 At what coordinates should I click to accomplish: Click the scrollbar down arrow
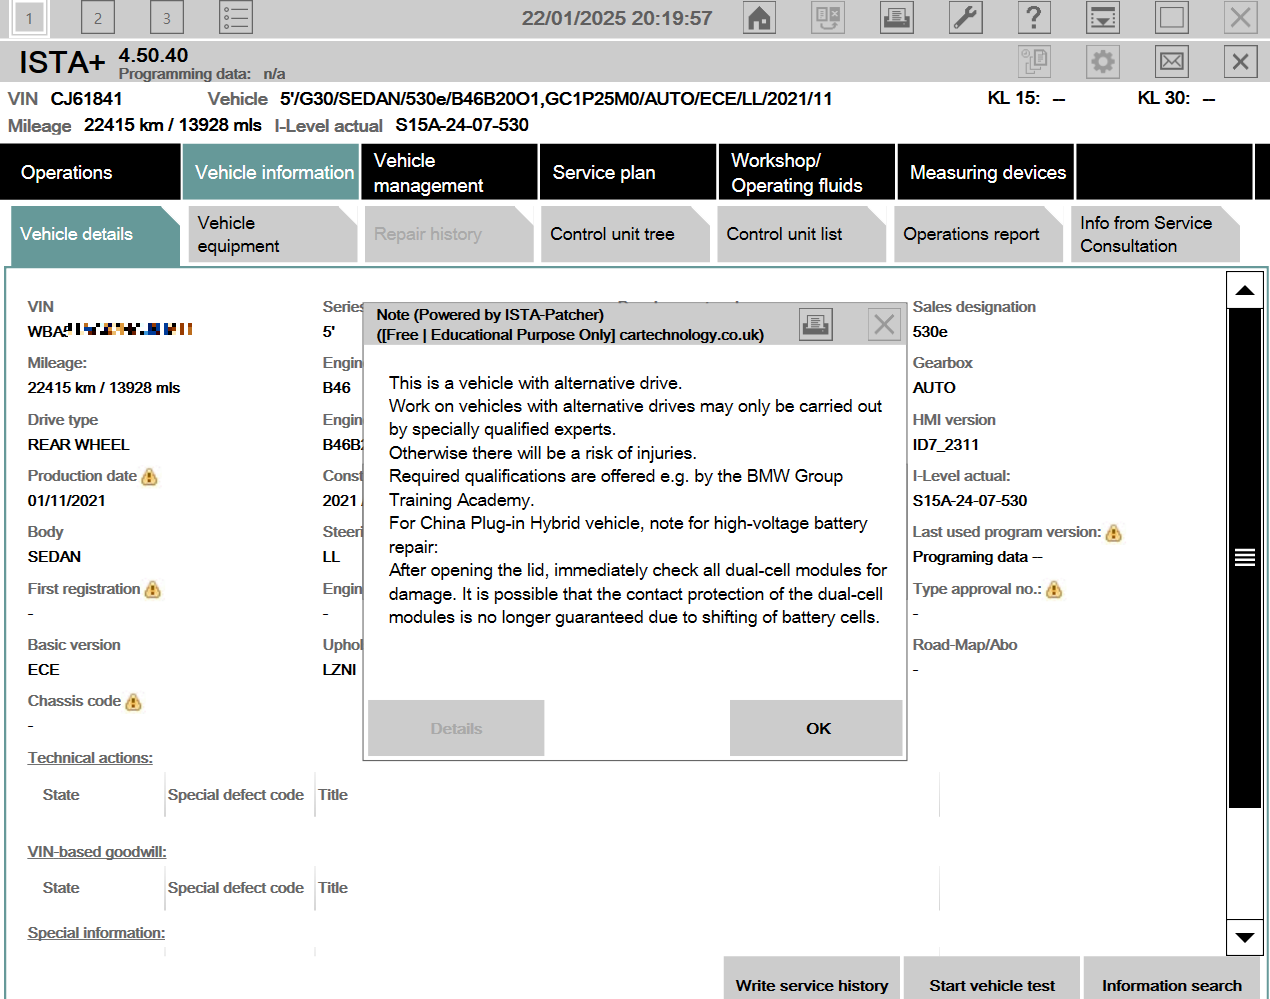tap(1244, 937)
